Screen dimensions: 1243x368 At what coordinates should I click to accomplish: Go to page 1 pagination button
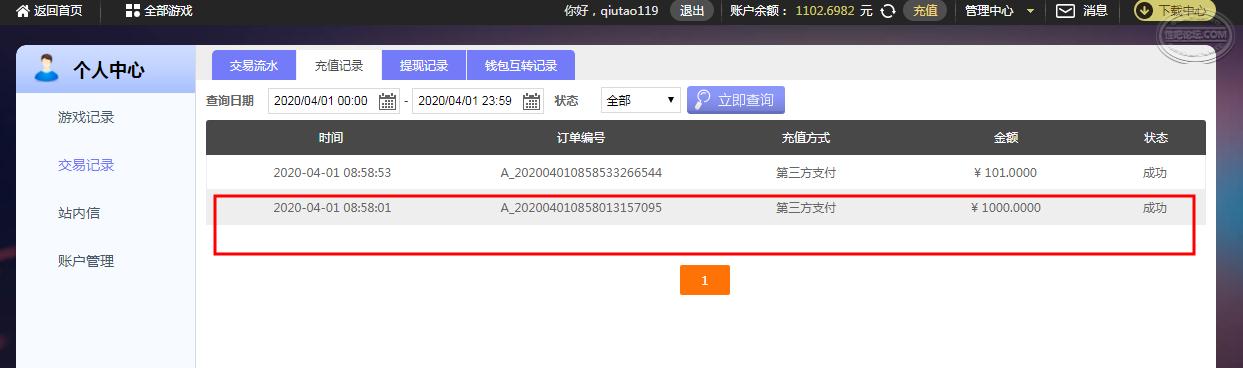705,280
